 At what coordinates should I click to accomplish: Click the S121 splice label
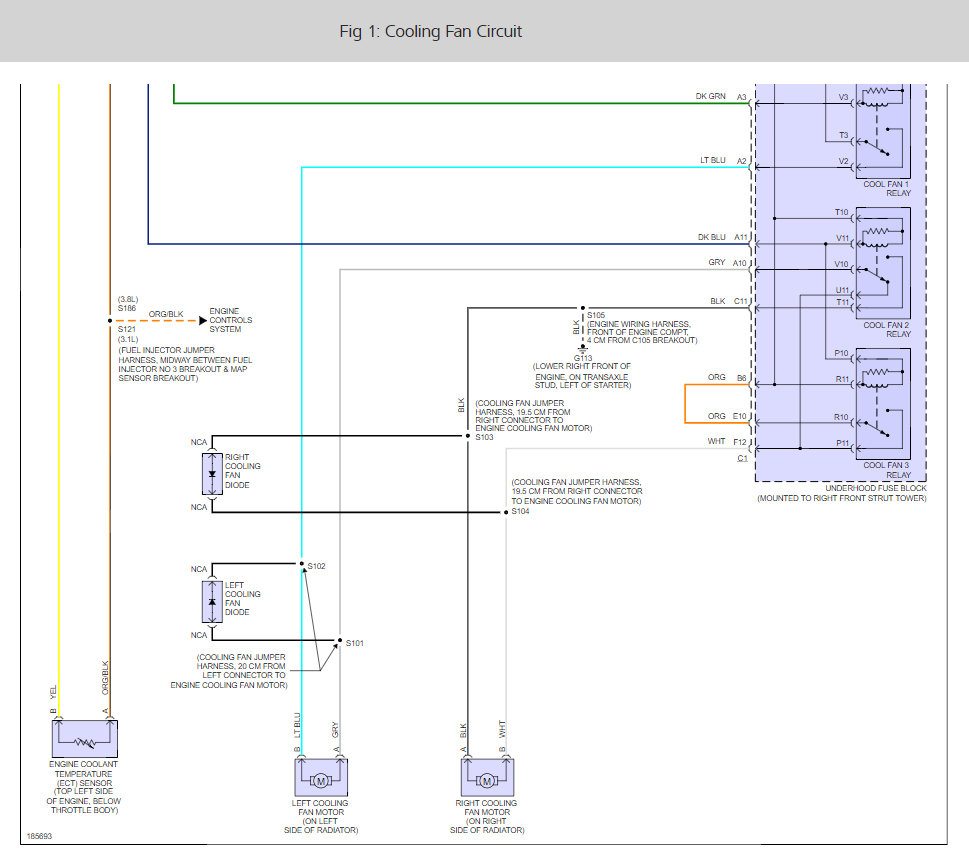[x=127, y=329]
